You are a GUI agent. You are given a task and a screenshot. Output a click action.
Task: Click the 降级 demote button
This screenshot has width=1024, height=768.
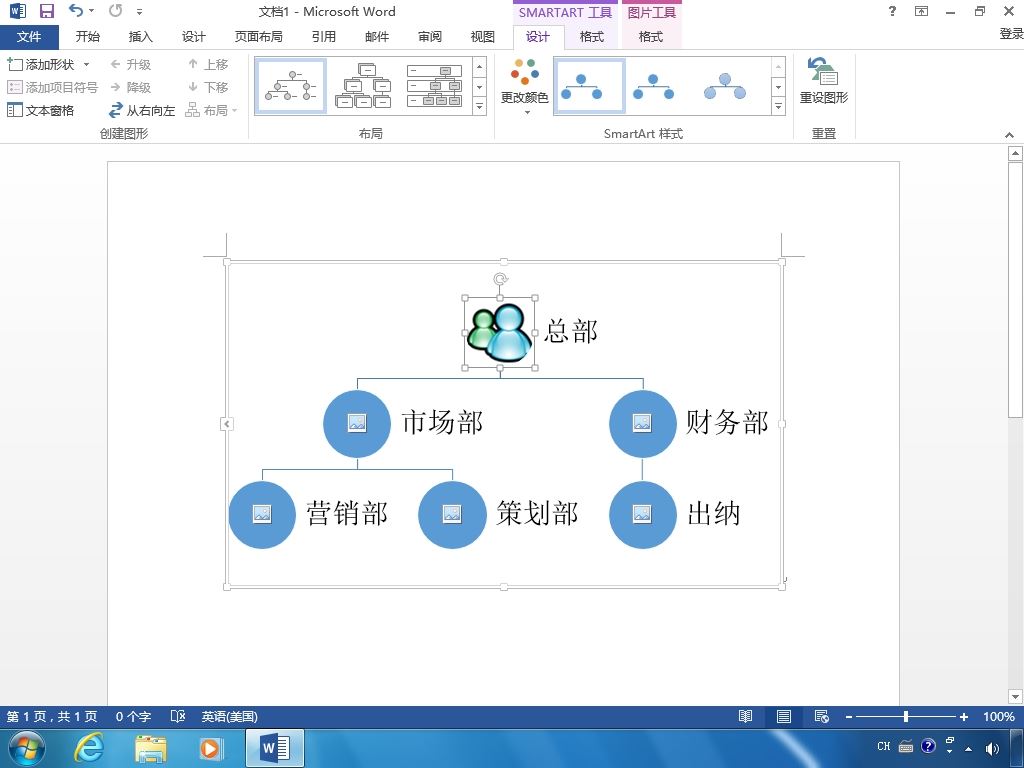131,87
